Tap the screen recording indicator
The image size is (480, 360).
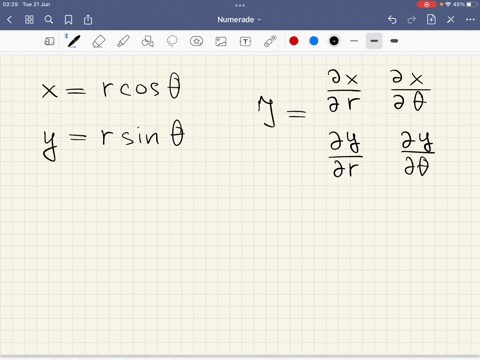426,4
